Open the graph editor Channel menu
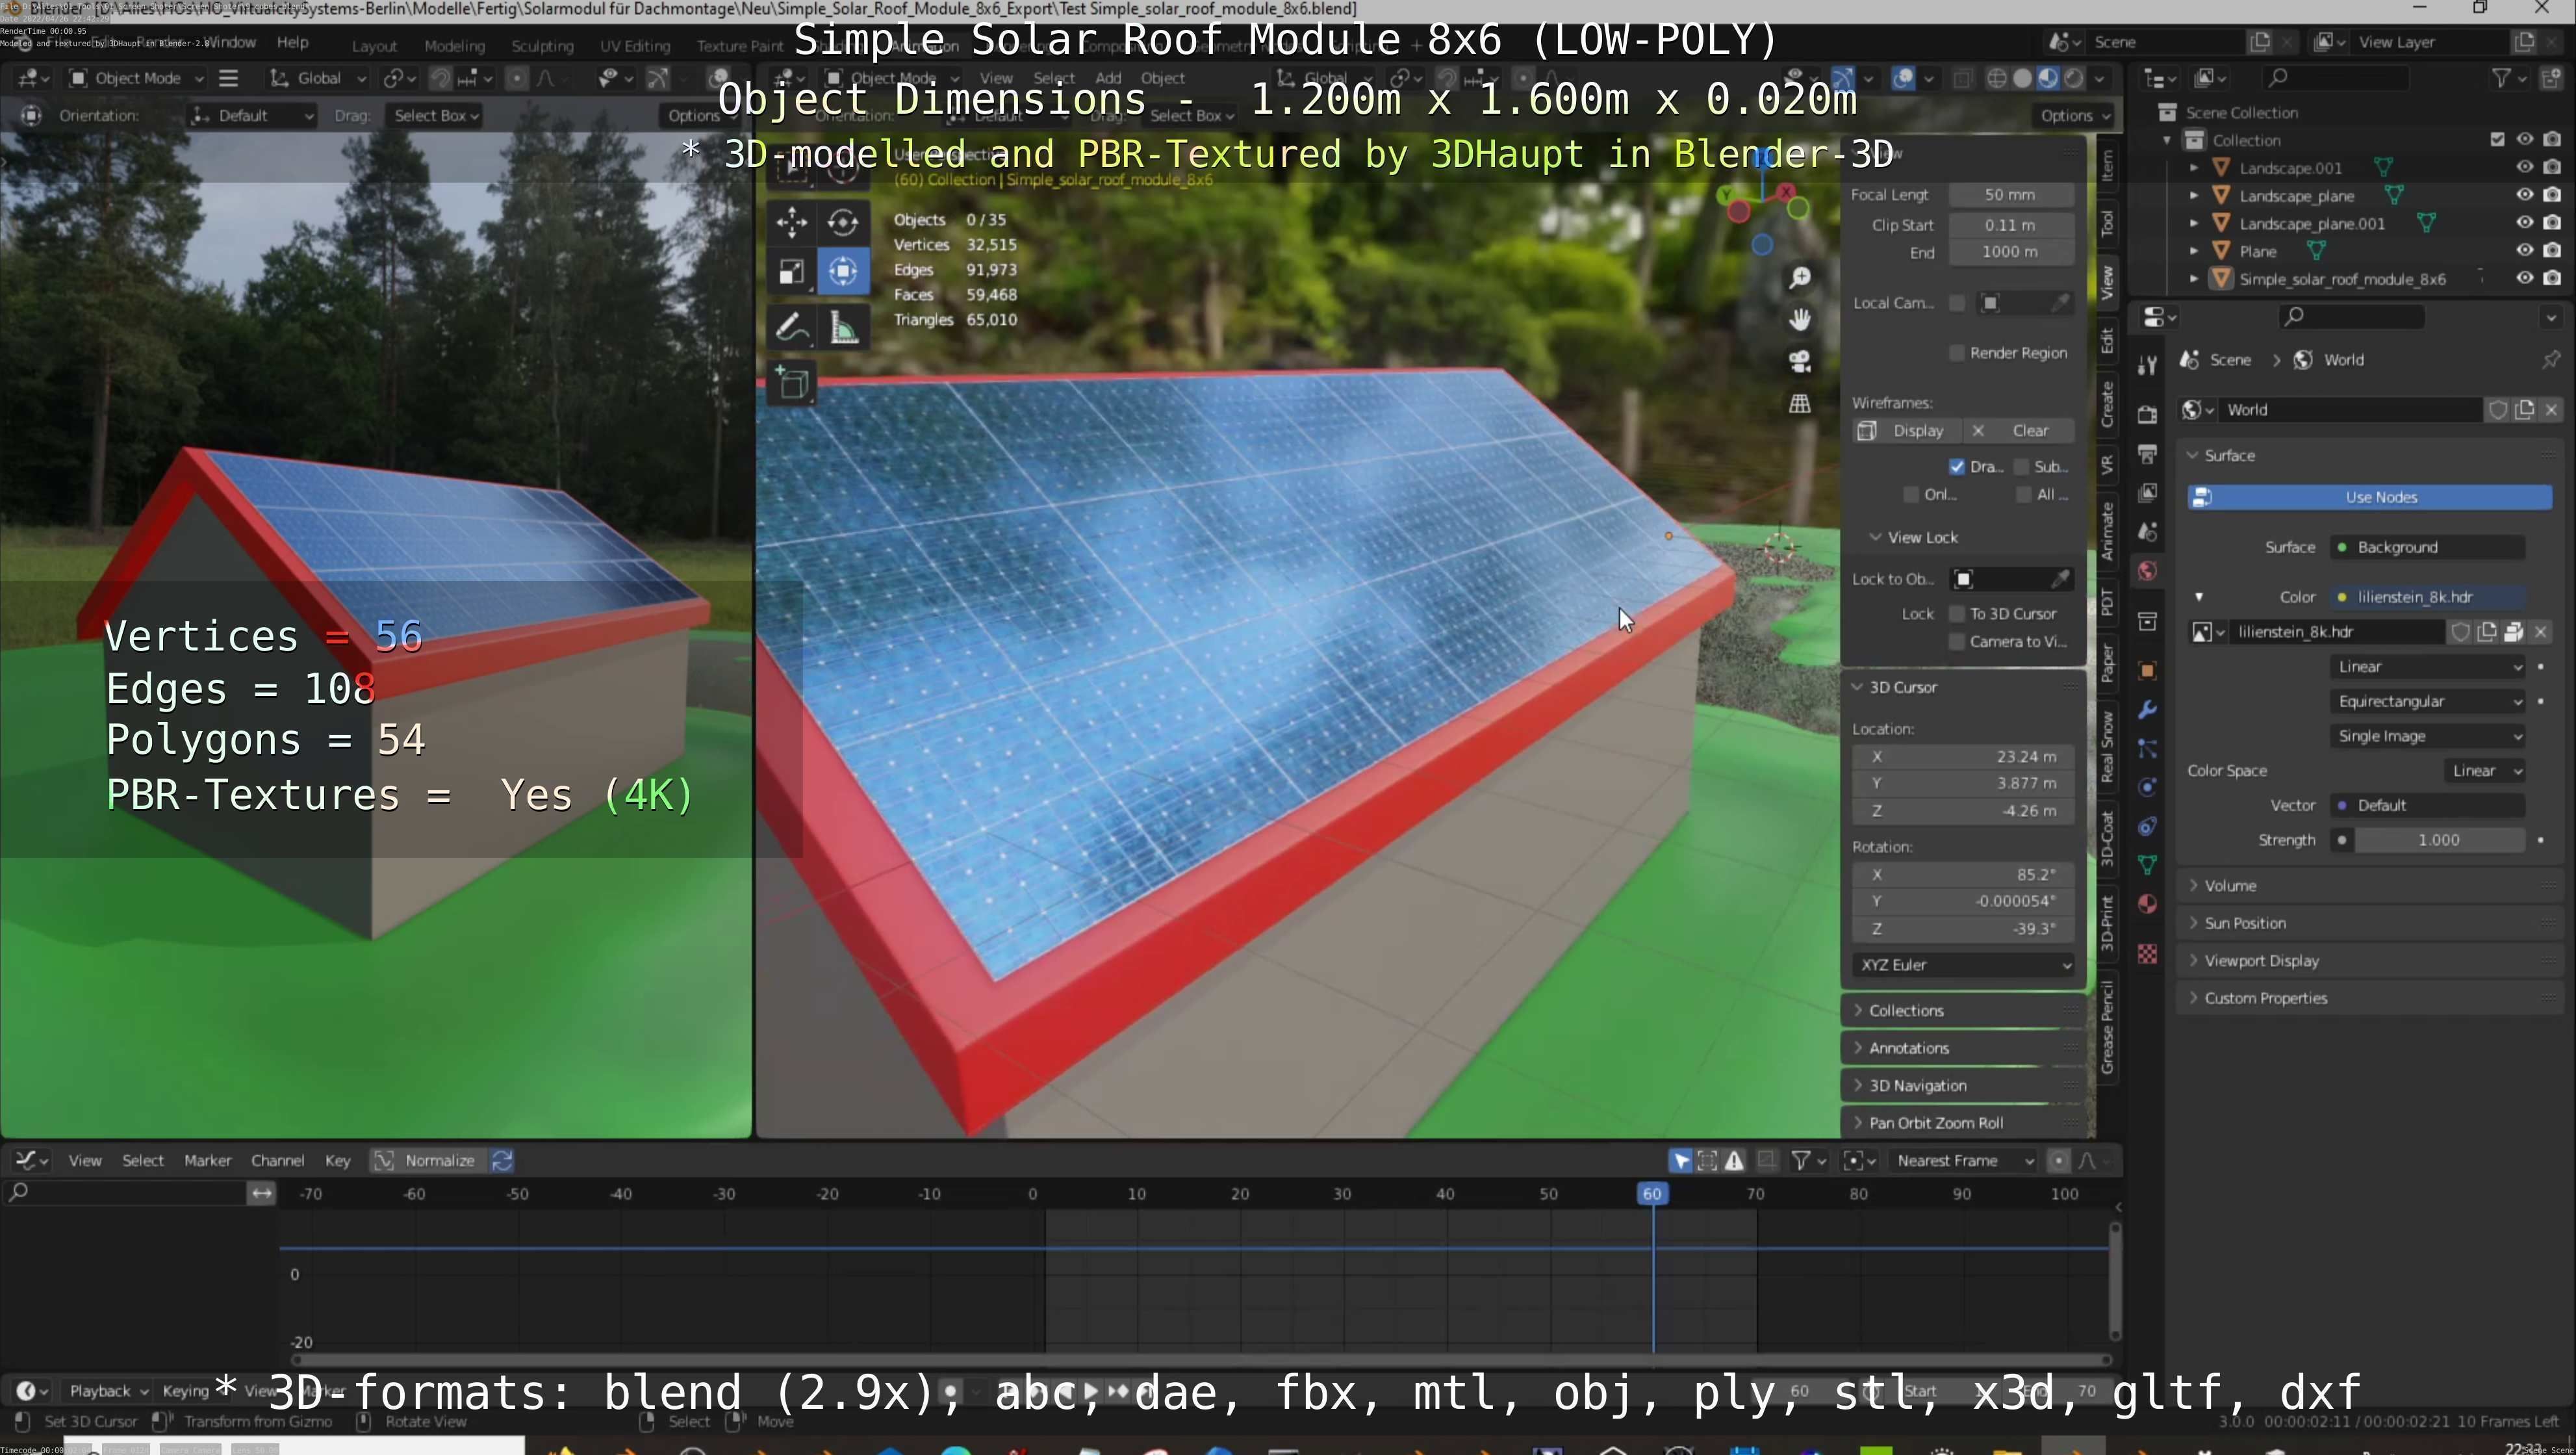This screenshot has width=2576, height=1455. tap(277, 1160)
